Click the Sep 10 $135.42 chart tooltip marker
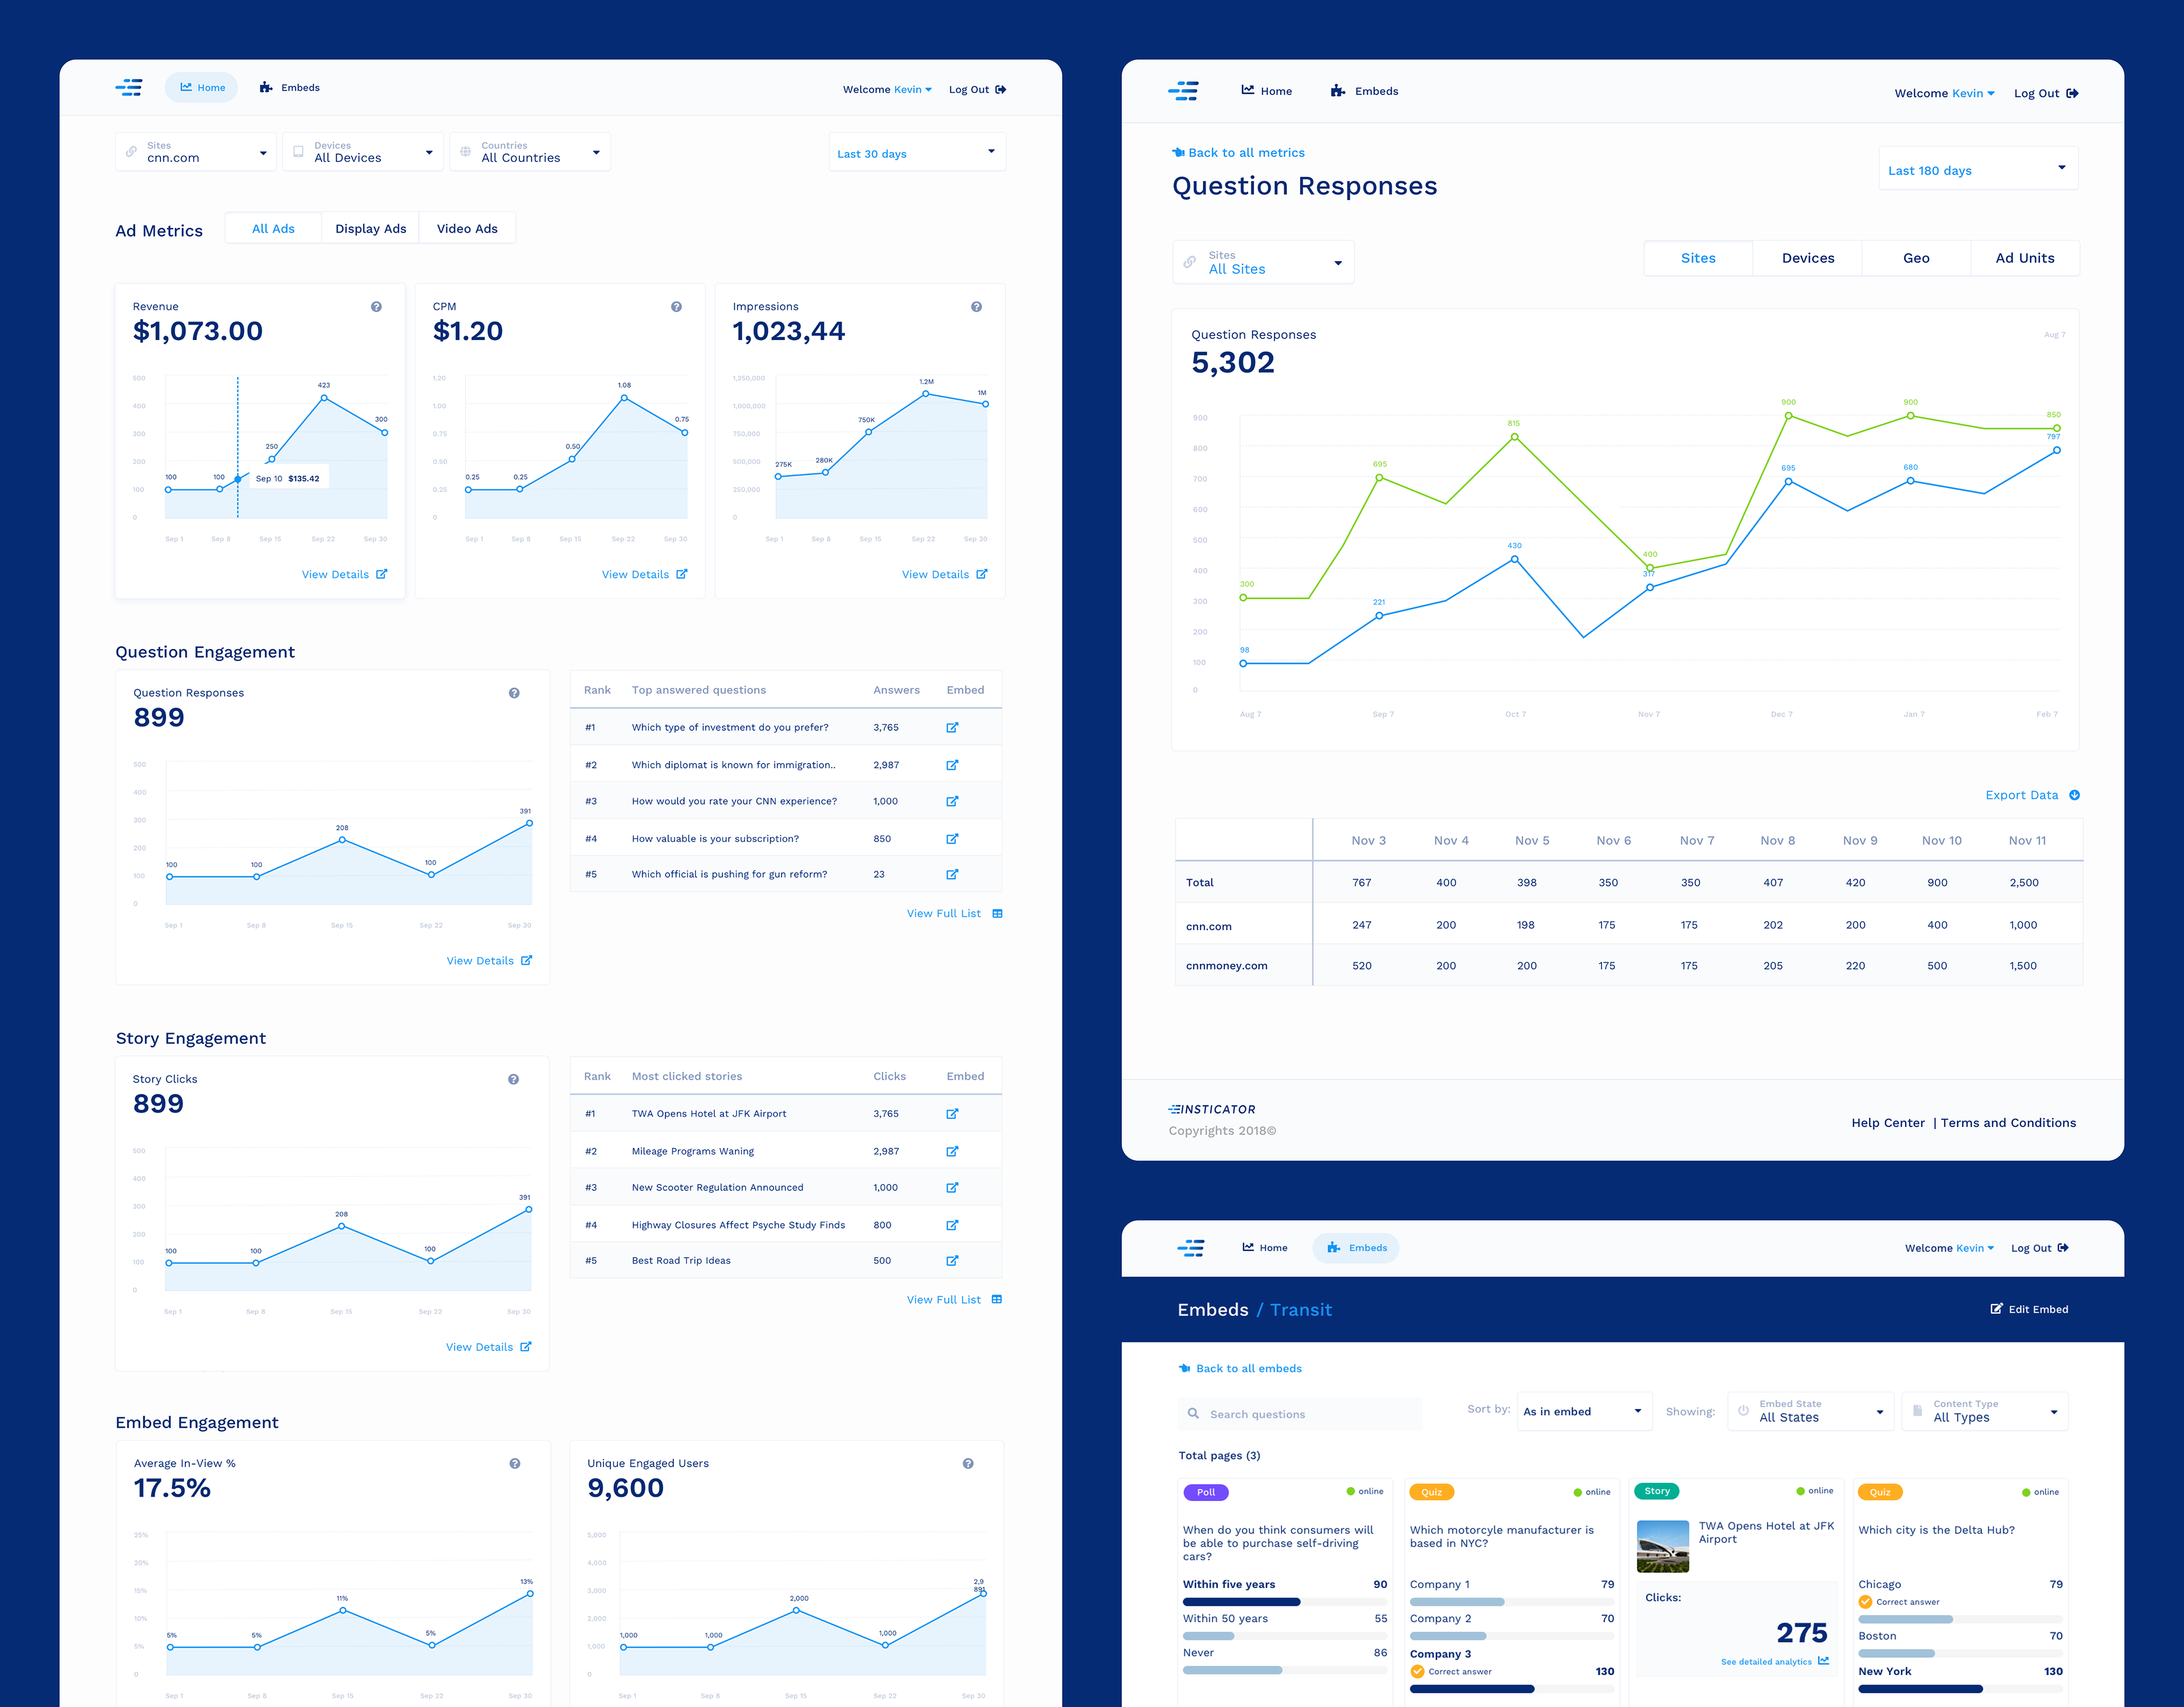 (238, 479)
